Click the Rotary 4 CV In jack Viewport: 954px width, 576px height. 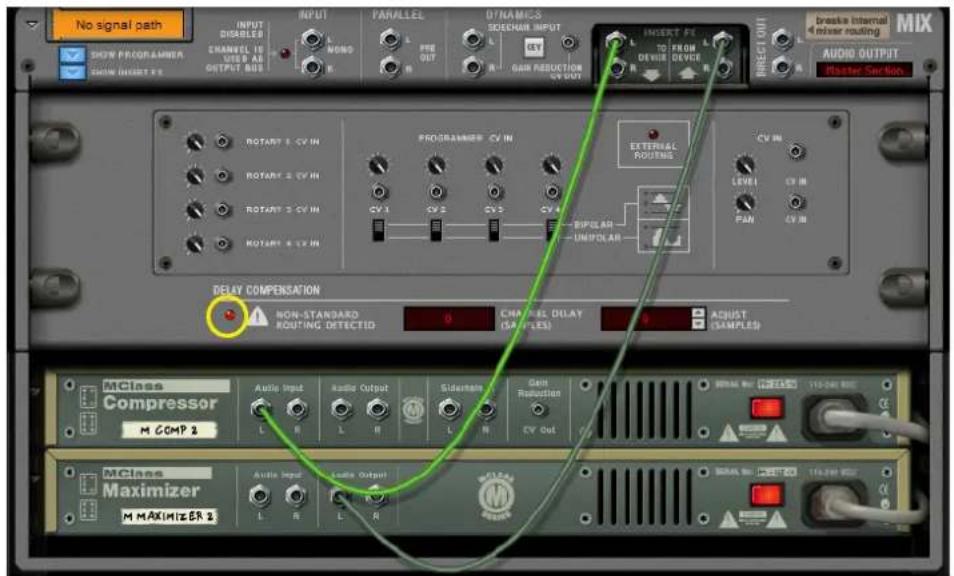click(223, 244)
